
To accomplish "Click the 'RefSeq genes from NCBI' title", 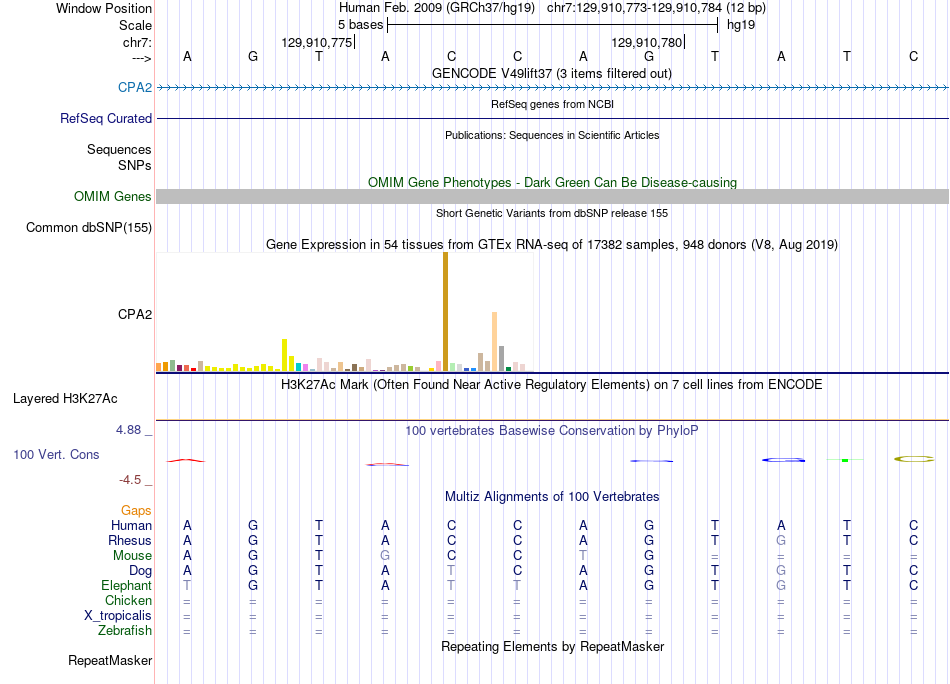I will (x=552, y=104).
